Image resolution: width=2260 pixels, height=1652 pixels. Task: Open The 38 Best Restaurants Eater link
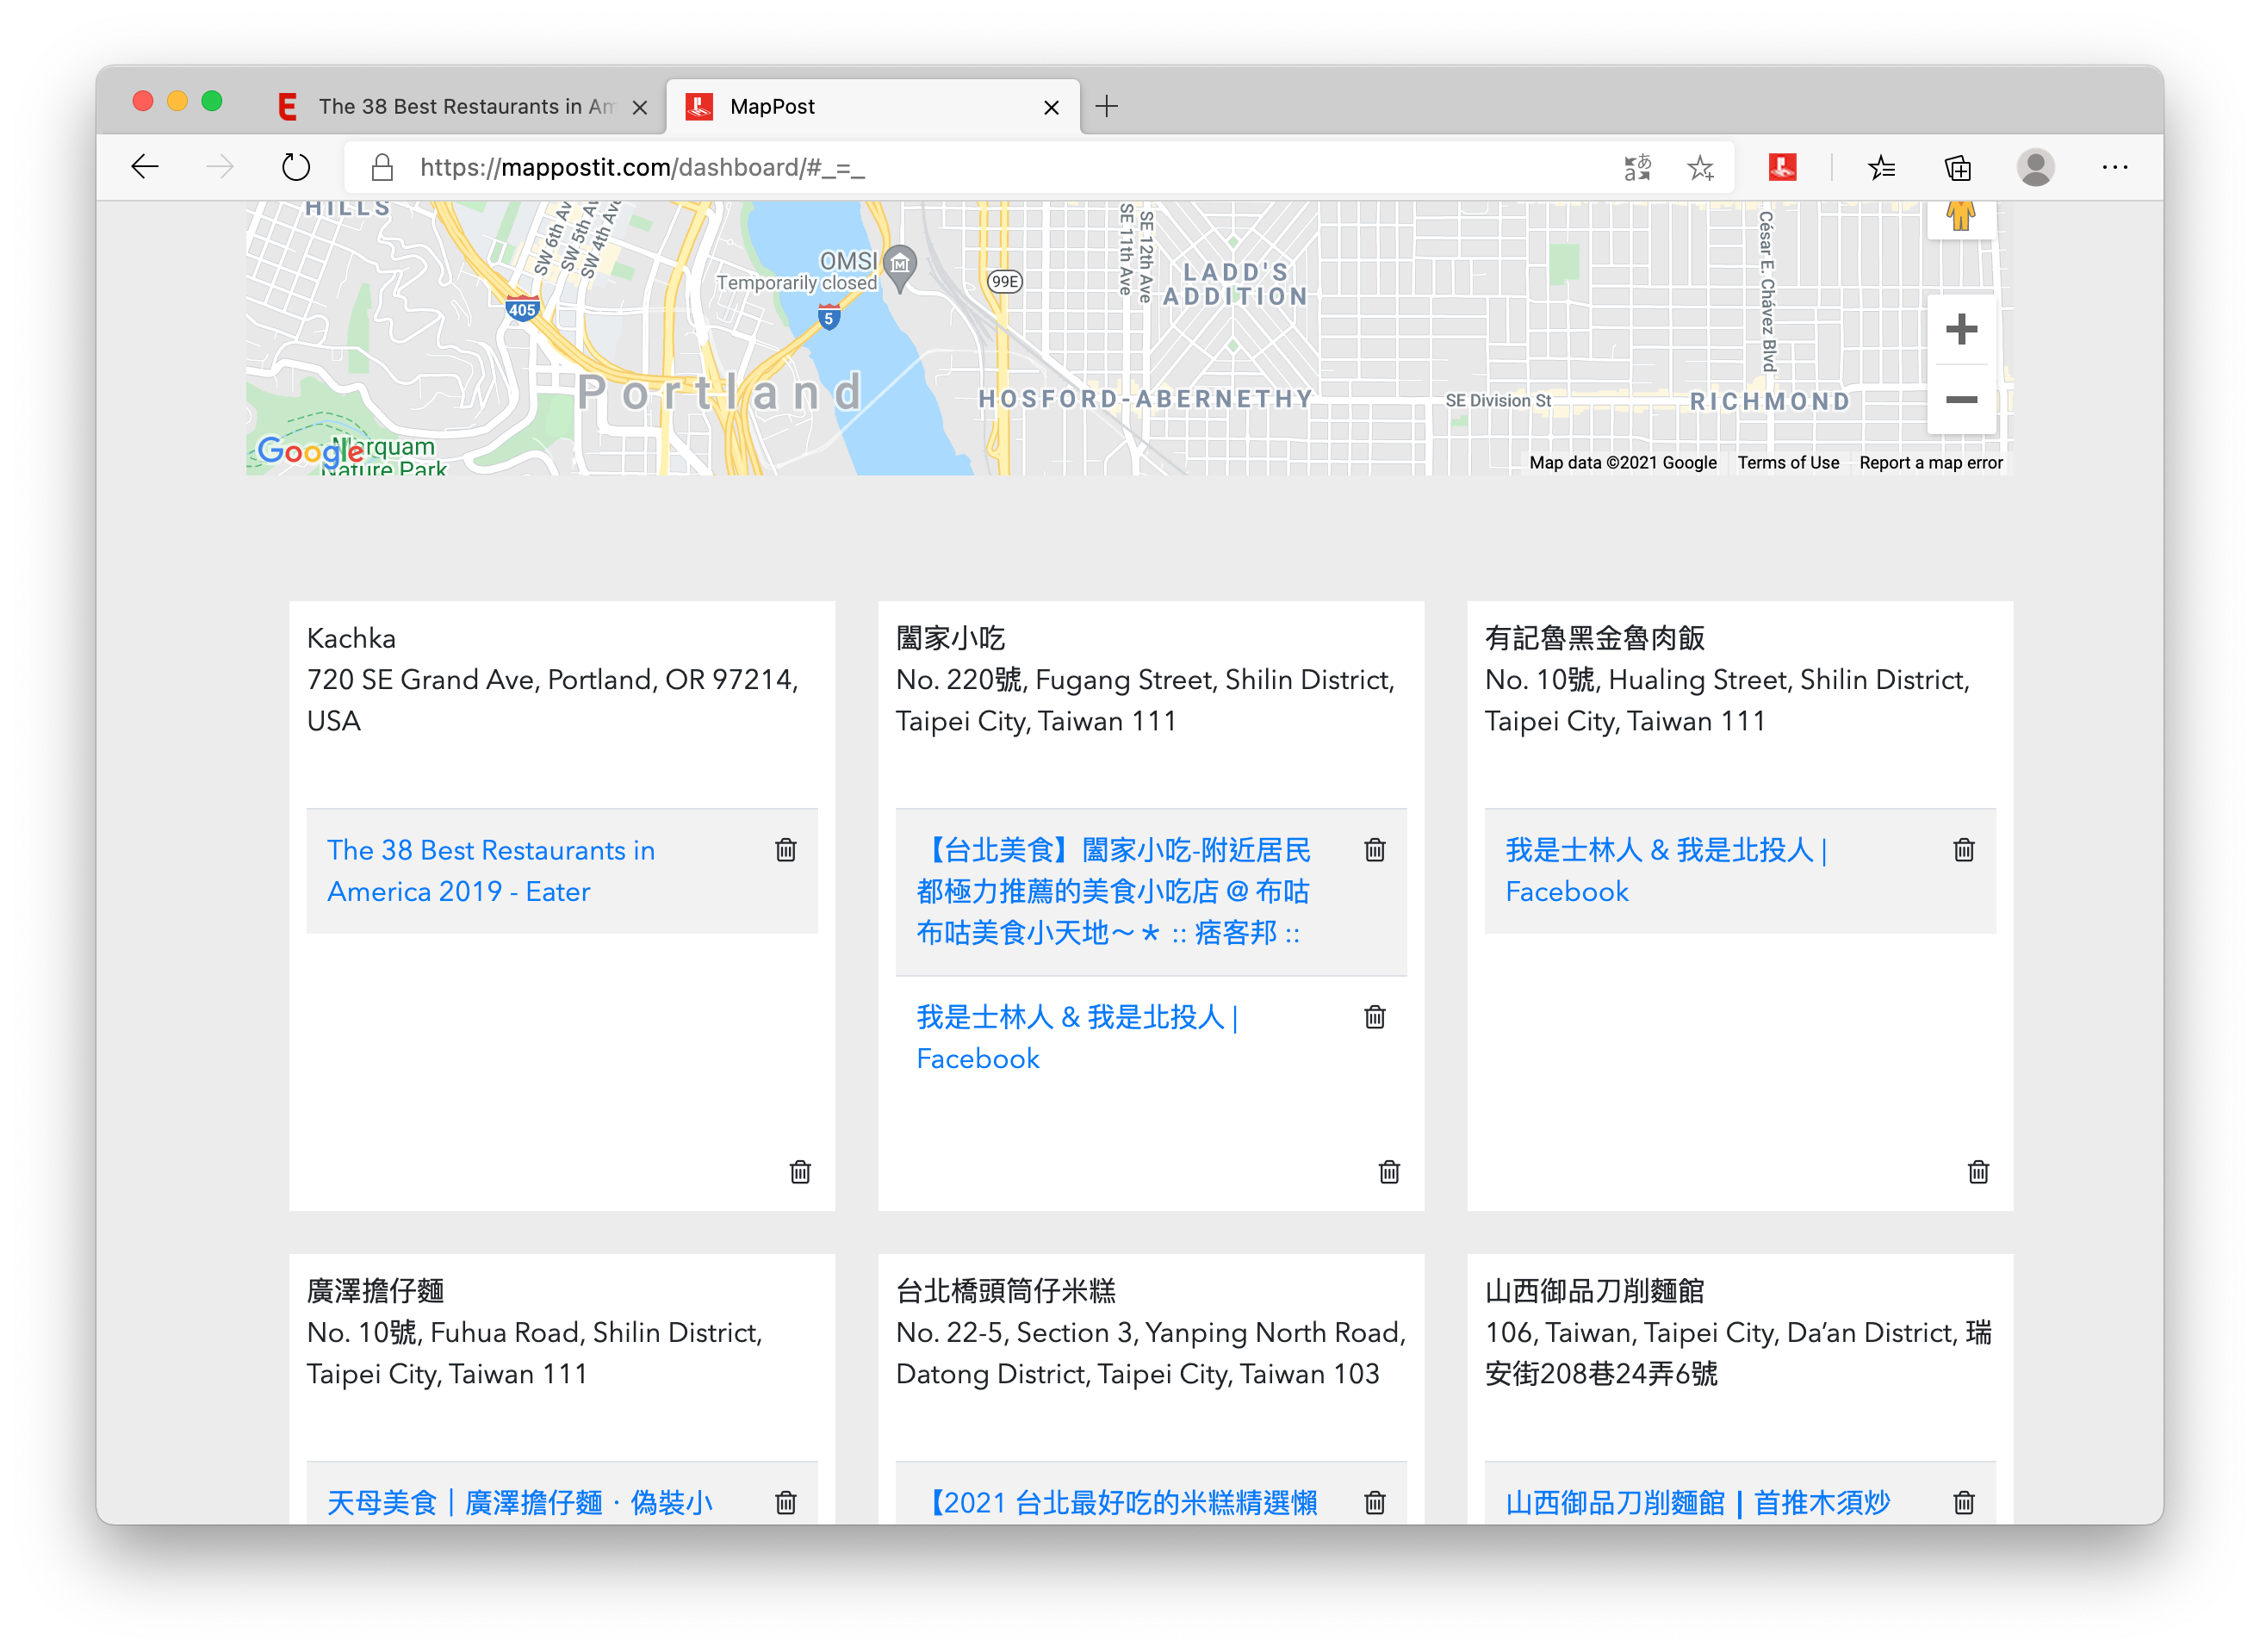491,871
